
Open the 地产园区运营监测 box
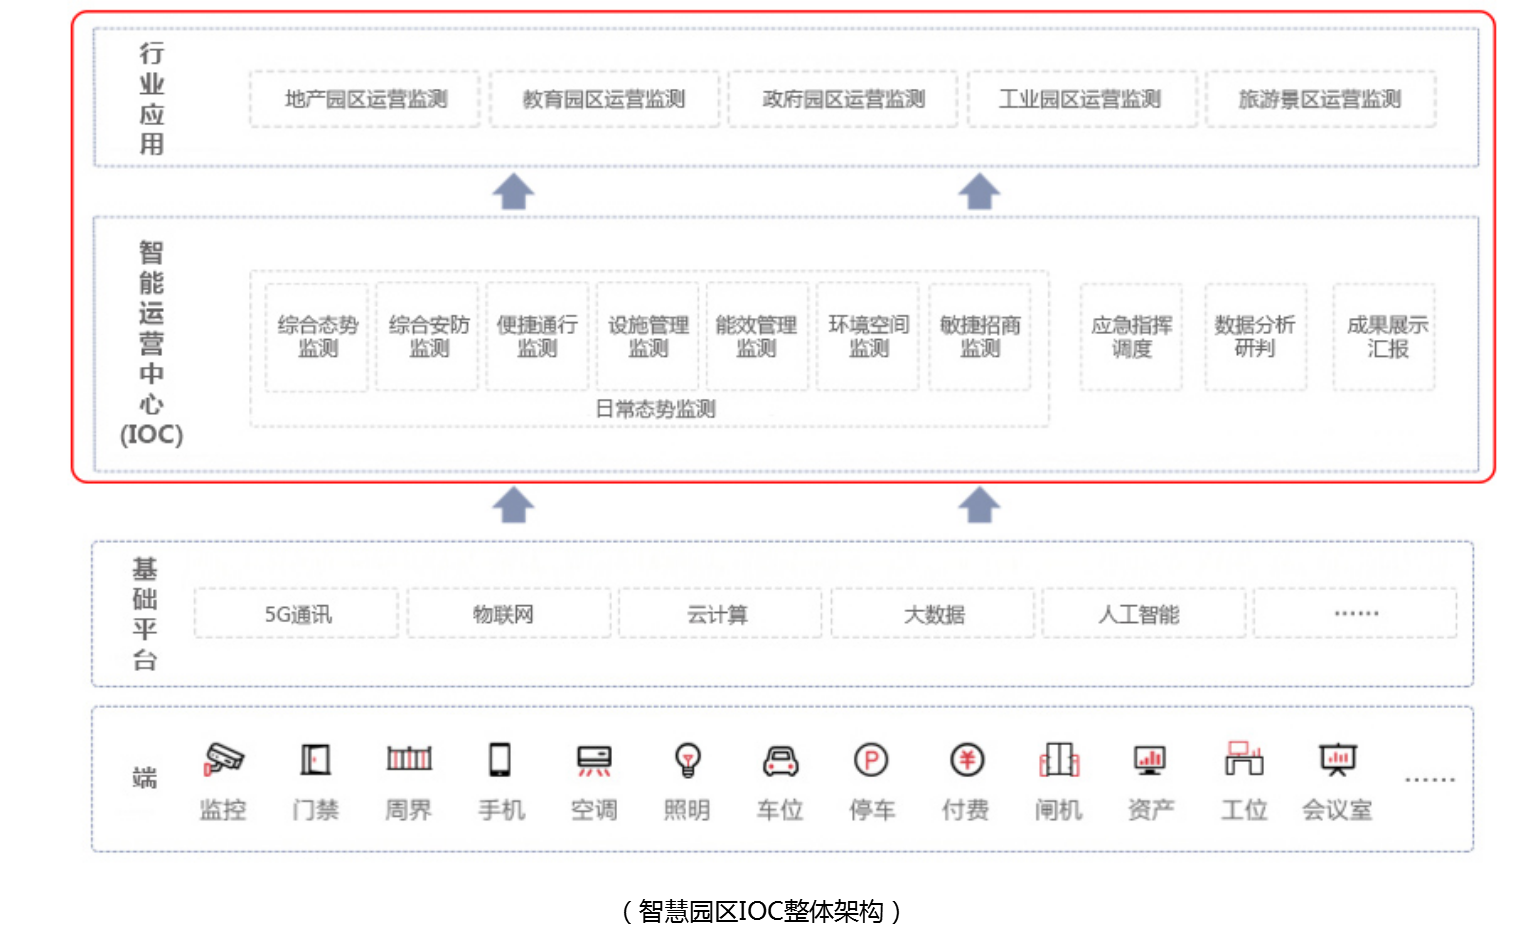365,99
